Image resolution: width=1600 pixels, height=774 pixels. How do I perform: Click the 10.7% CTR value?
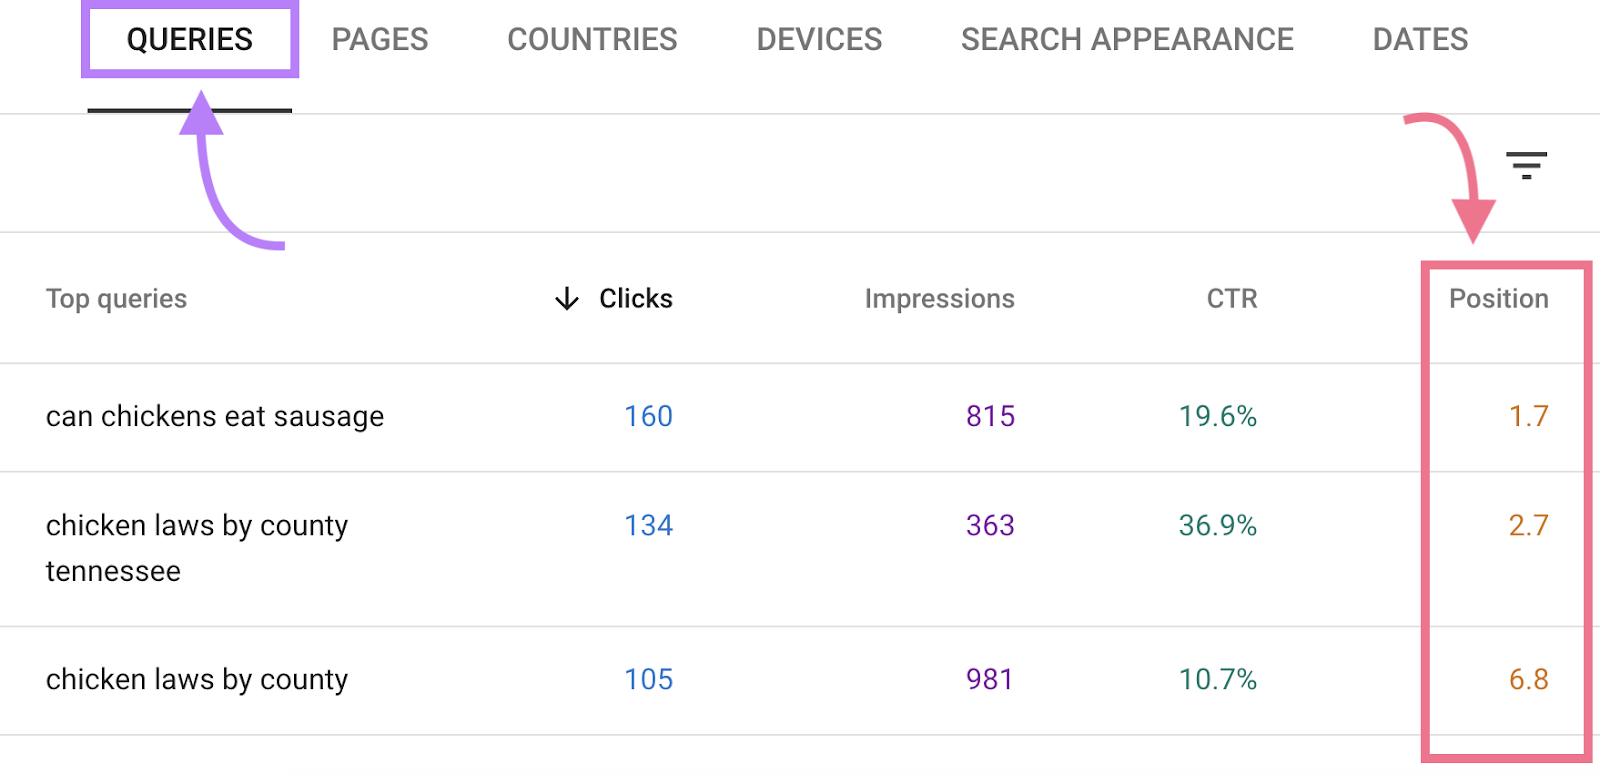click(1218, 680)
